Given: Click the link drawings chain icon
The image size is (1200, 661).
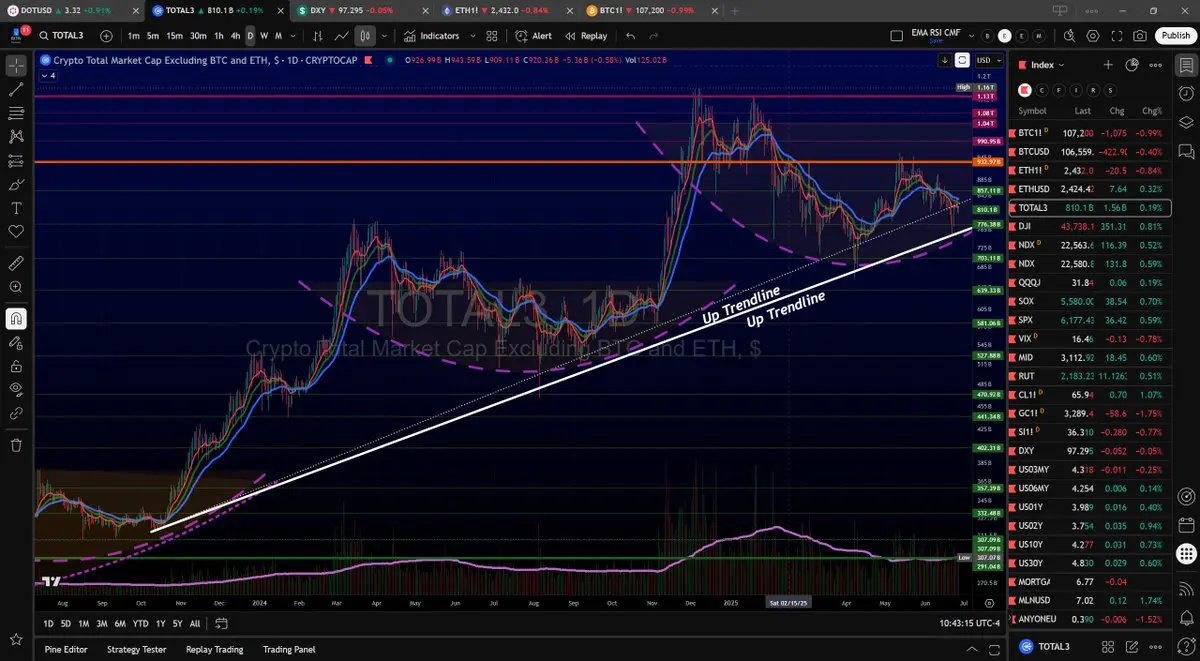Looking at the screenshot, I should point(16,413).
